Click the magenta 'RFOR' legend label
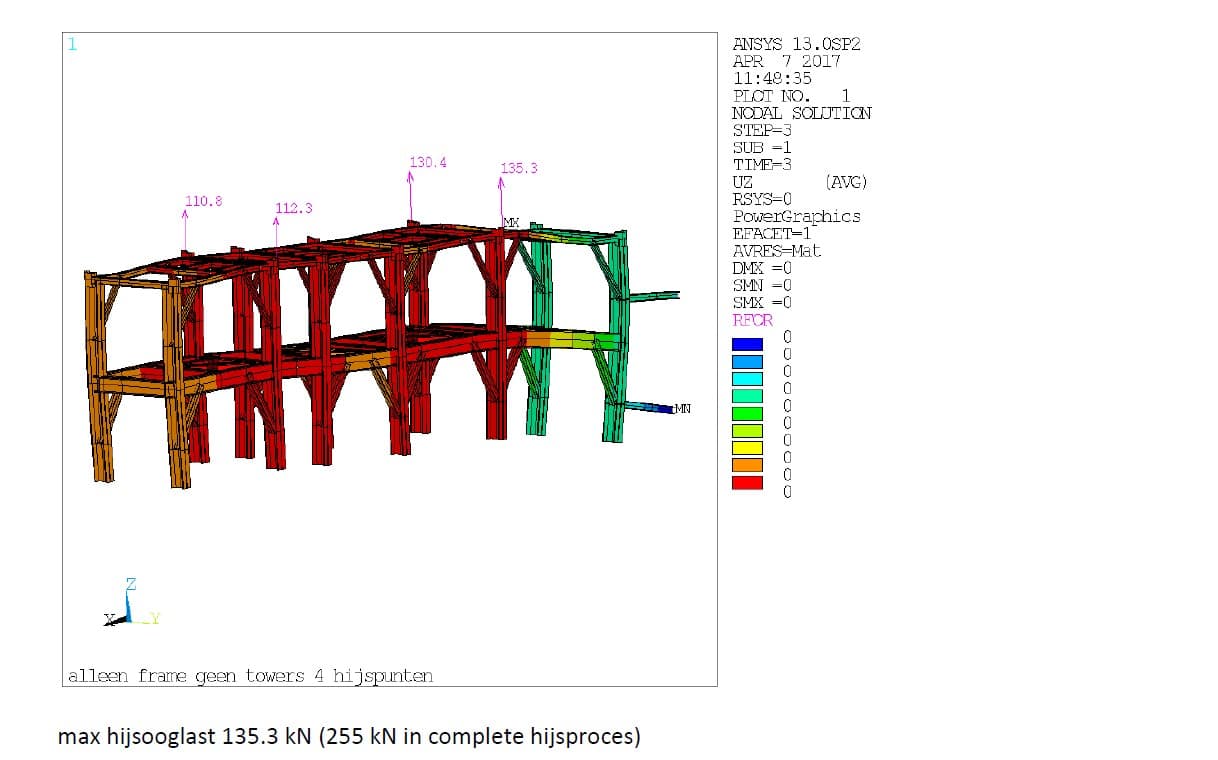 click(753, 320)
